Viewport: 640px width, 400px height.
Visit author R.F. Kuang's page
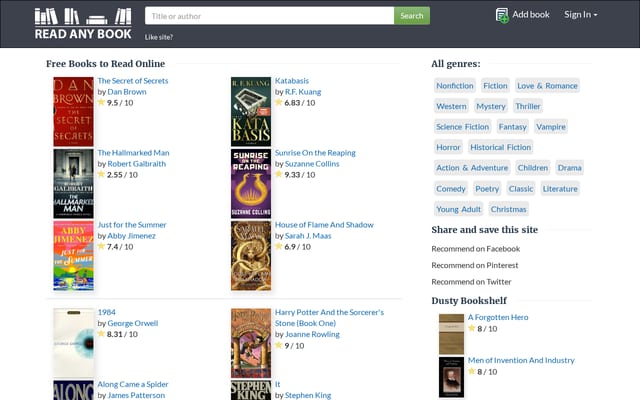[x=303, y=92]
